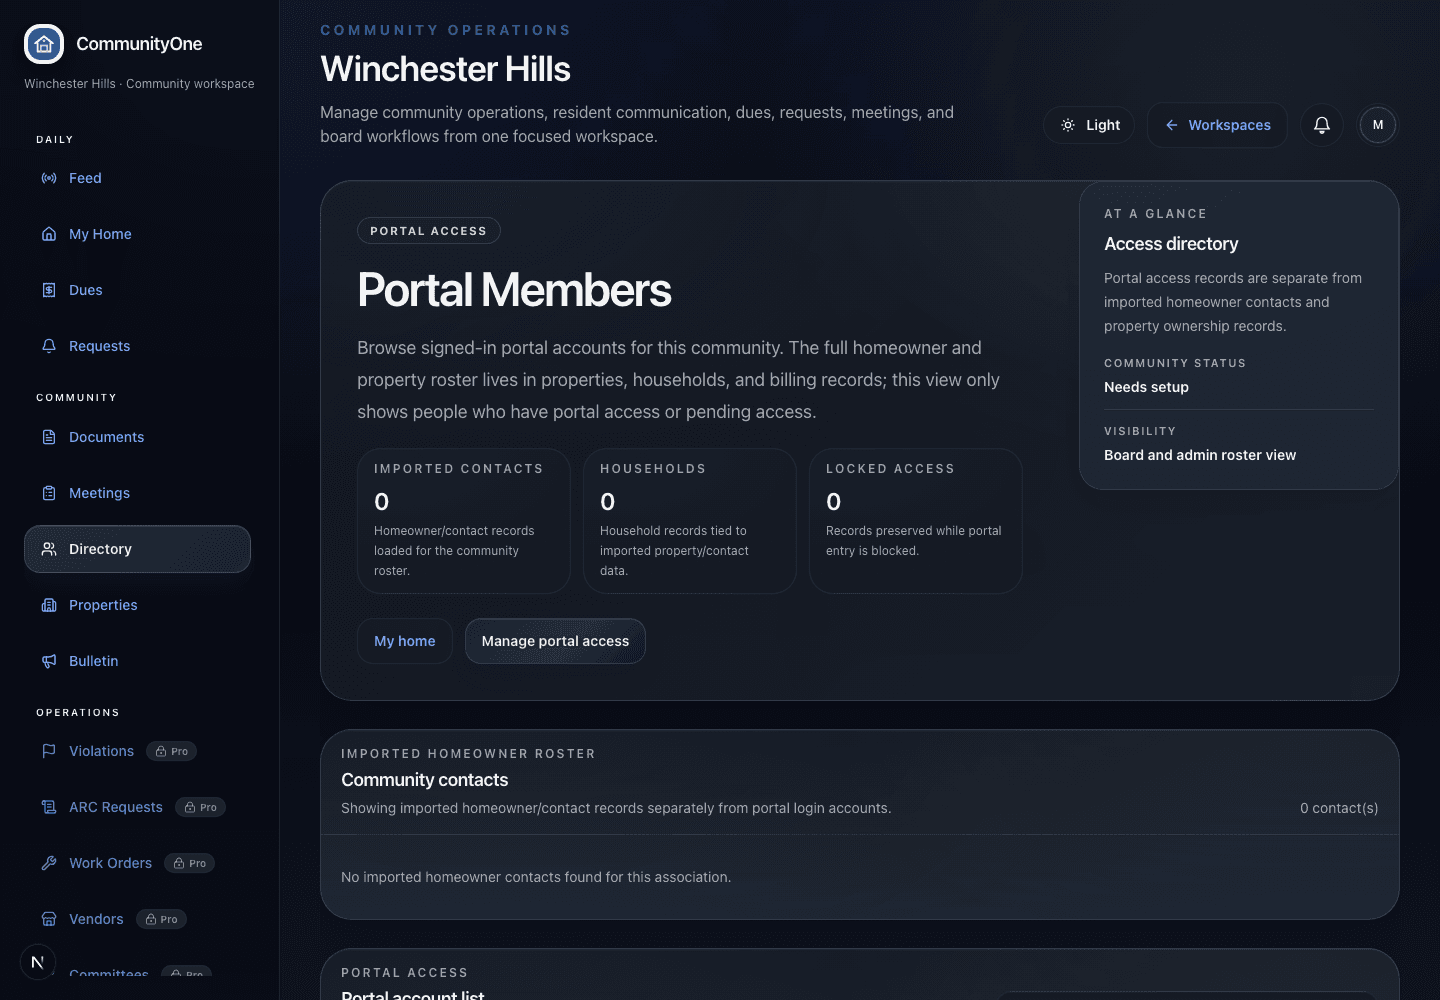The height and width of the screenshot is (1000, 1440).
Task: Click the Feed broadcast icon
Action: coord(49,178)
